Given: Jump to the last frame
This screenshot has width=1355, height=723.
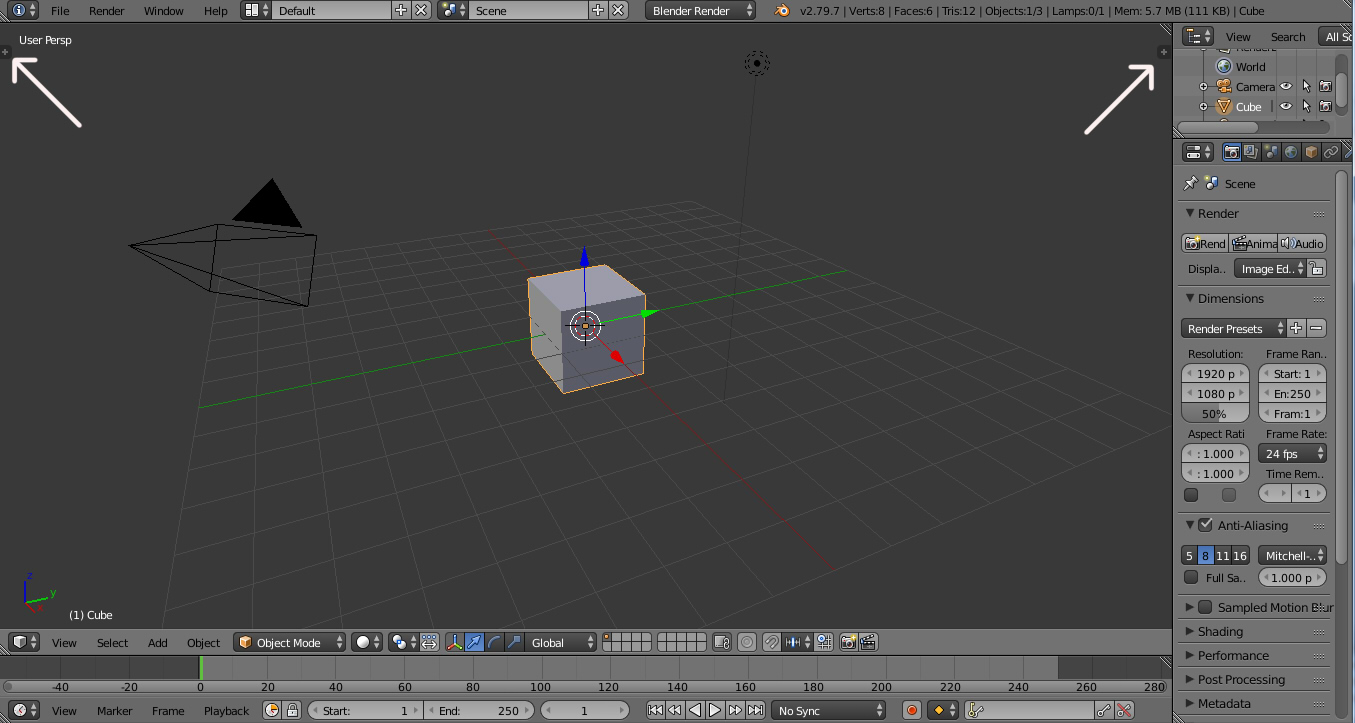Looking at the screenshot, I should pyautogui.click(x=755, y=710).
